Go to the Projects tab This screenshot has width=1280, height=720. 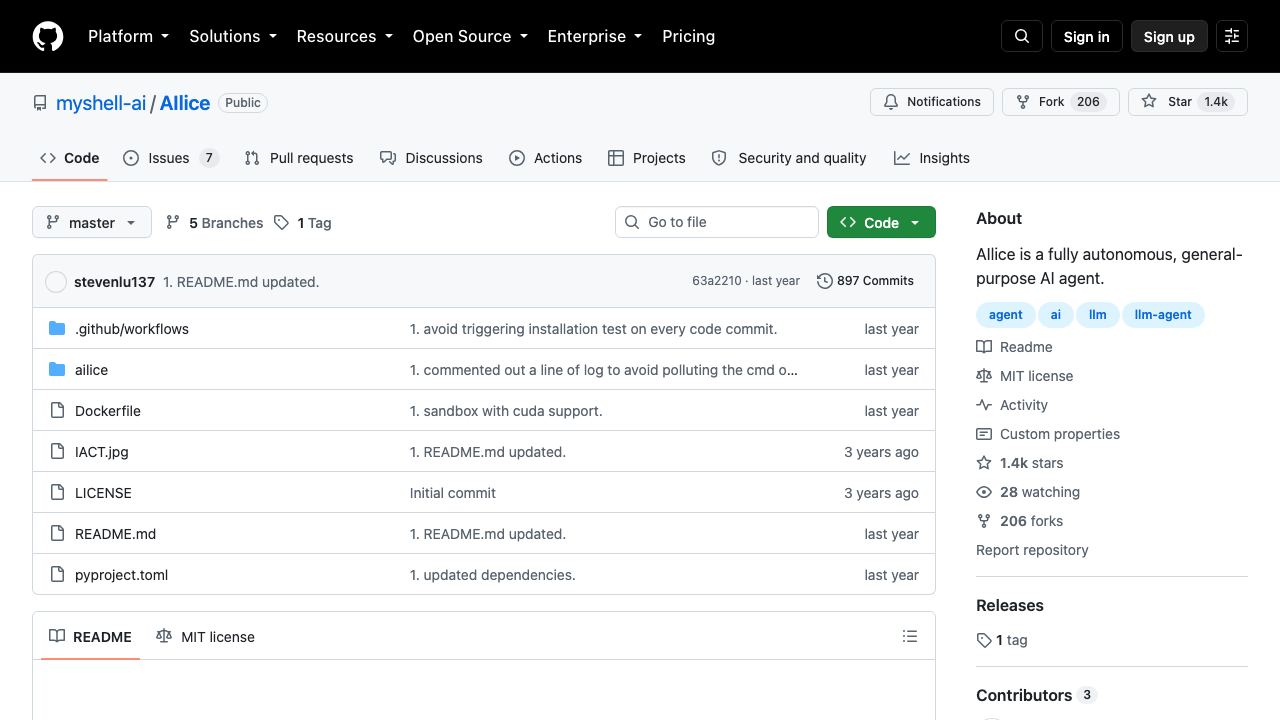coord(647,158)
